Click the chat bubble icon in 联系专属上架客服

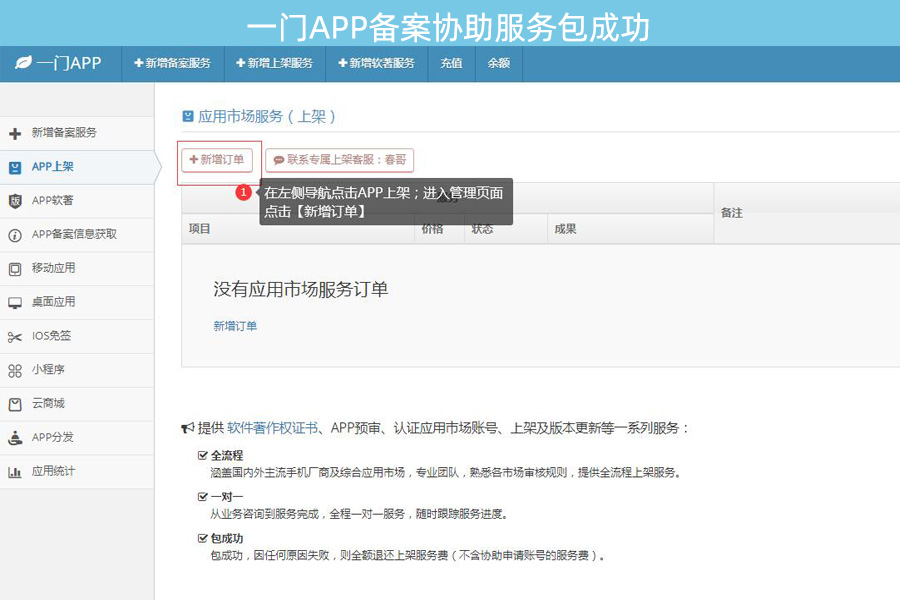pyautogui.click(x=278, y=160)
